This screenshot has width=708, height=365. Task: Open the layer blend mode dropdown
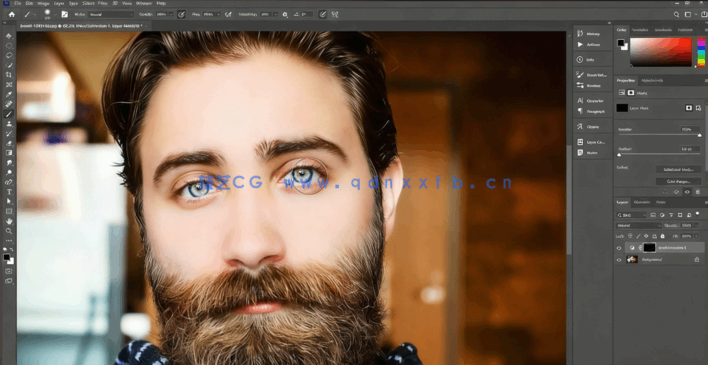pyautogui.click(x=639, y=225)
